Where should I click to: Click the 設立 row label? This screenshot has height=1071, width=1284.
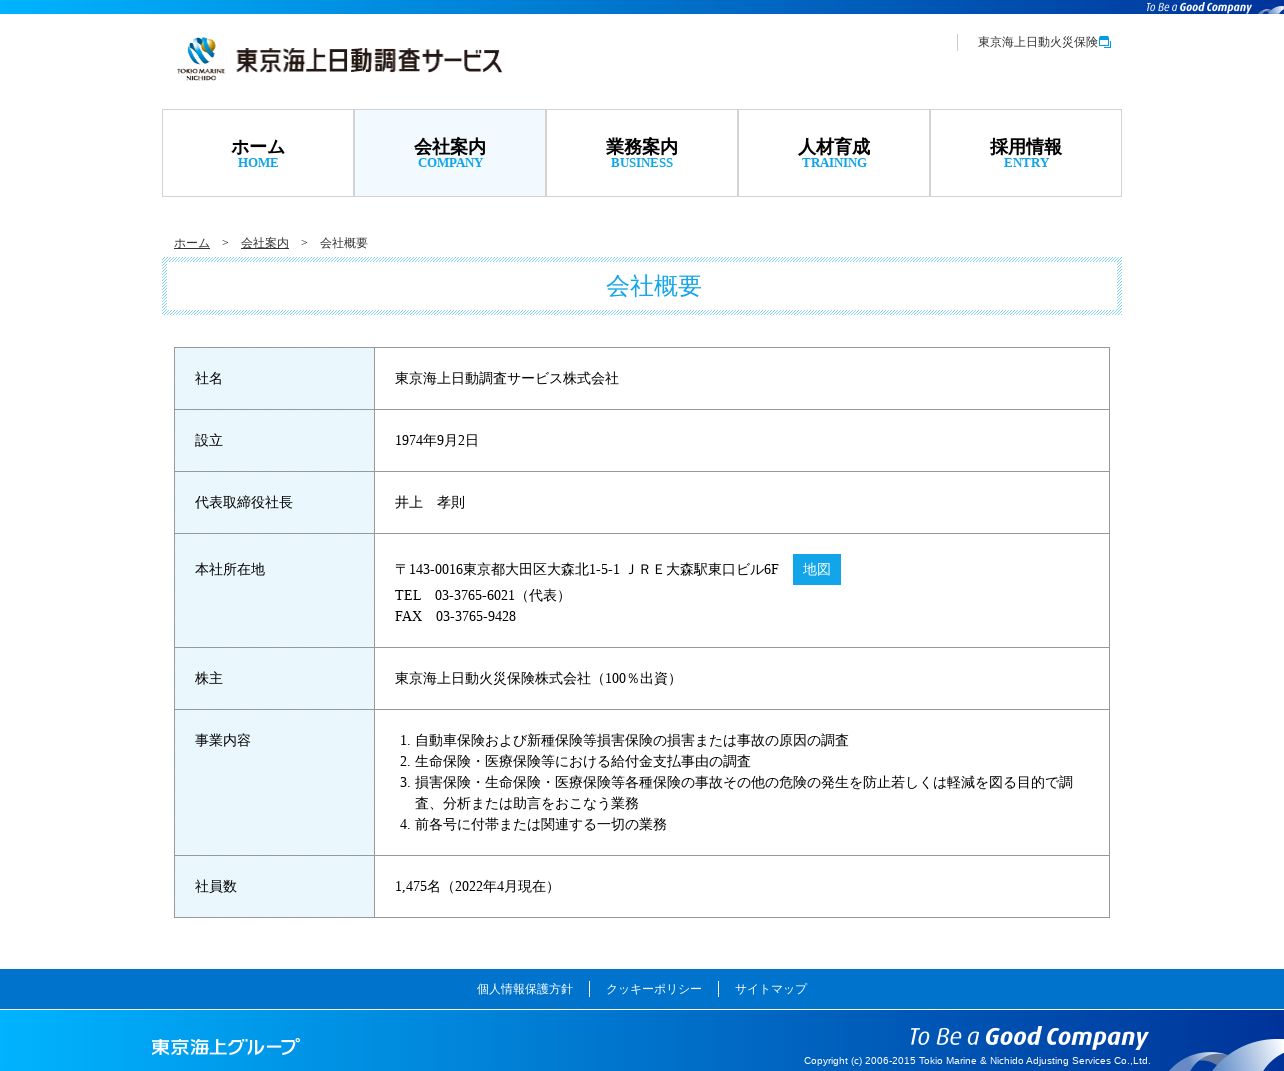[x=209, y=440]
